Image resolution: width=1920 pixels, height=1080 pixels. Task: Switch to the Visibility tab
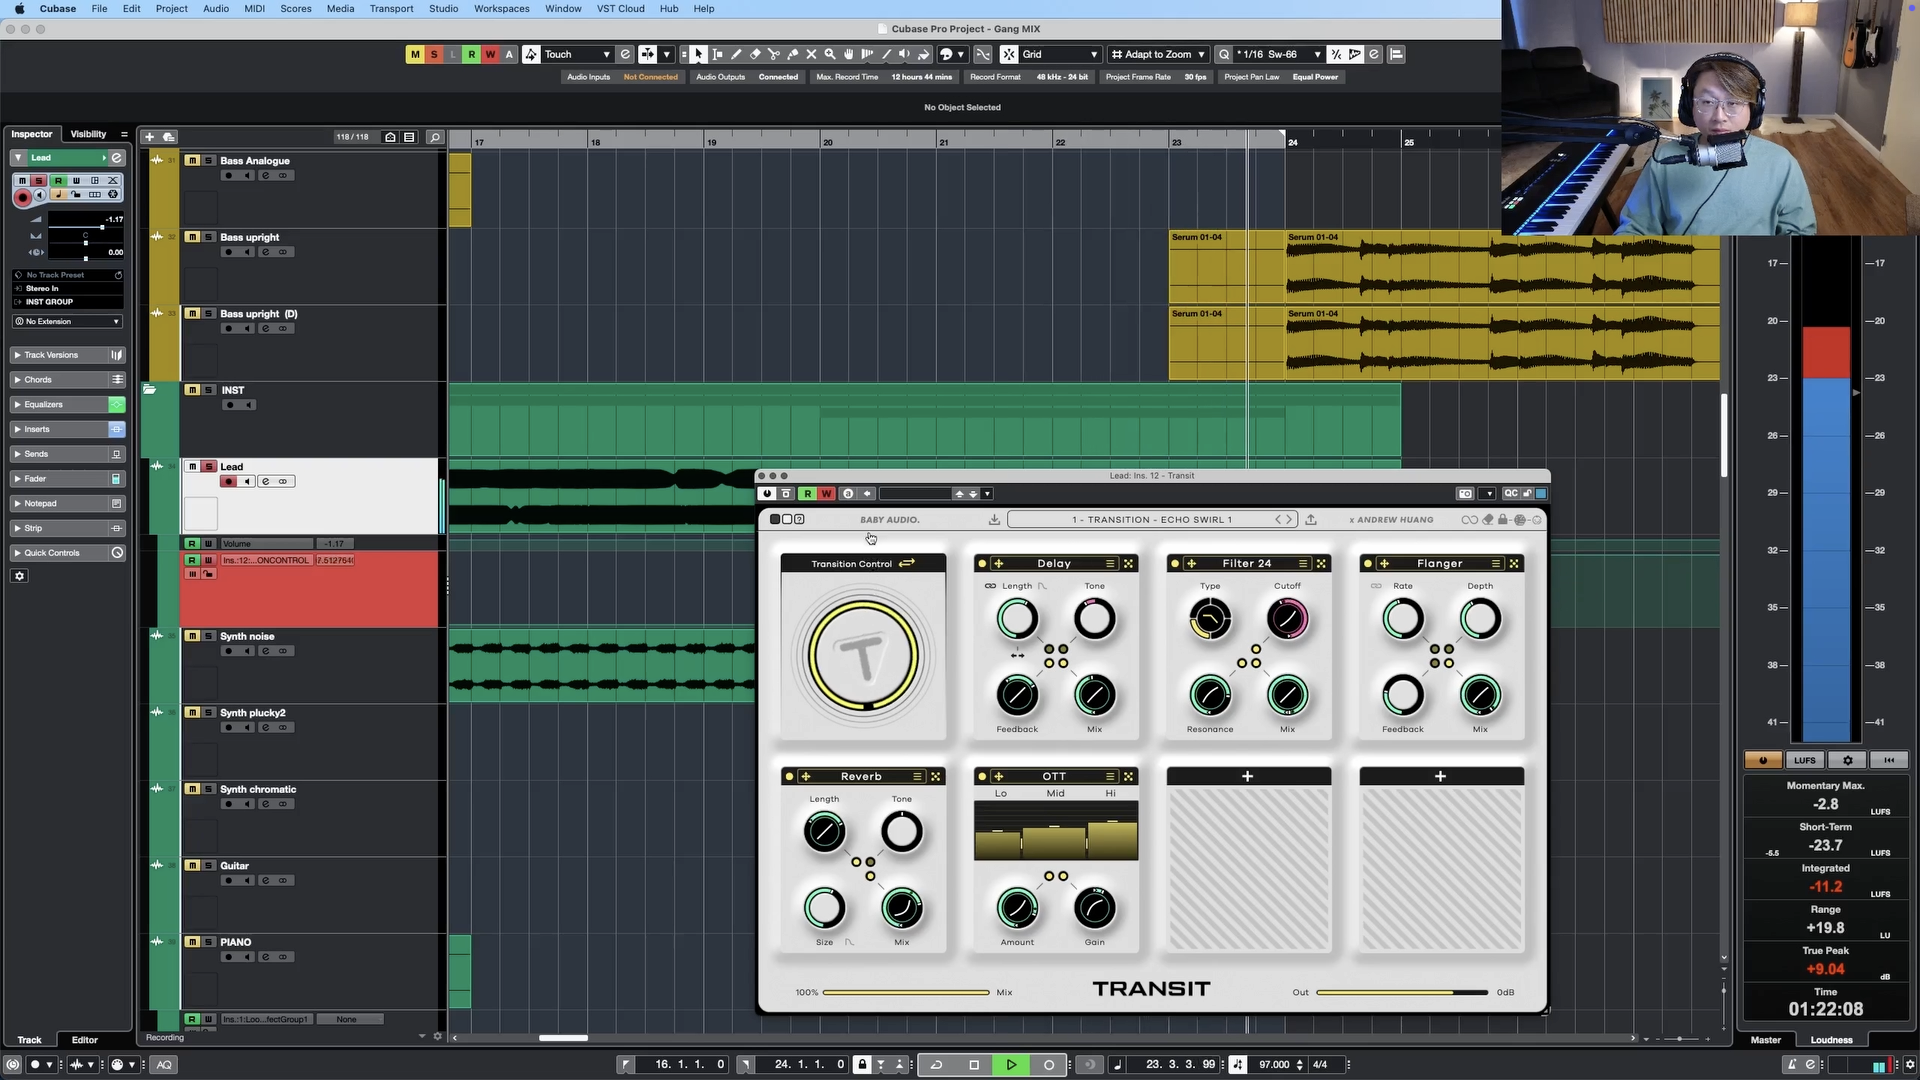[88, 134]
